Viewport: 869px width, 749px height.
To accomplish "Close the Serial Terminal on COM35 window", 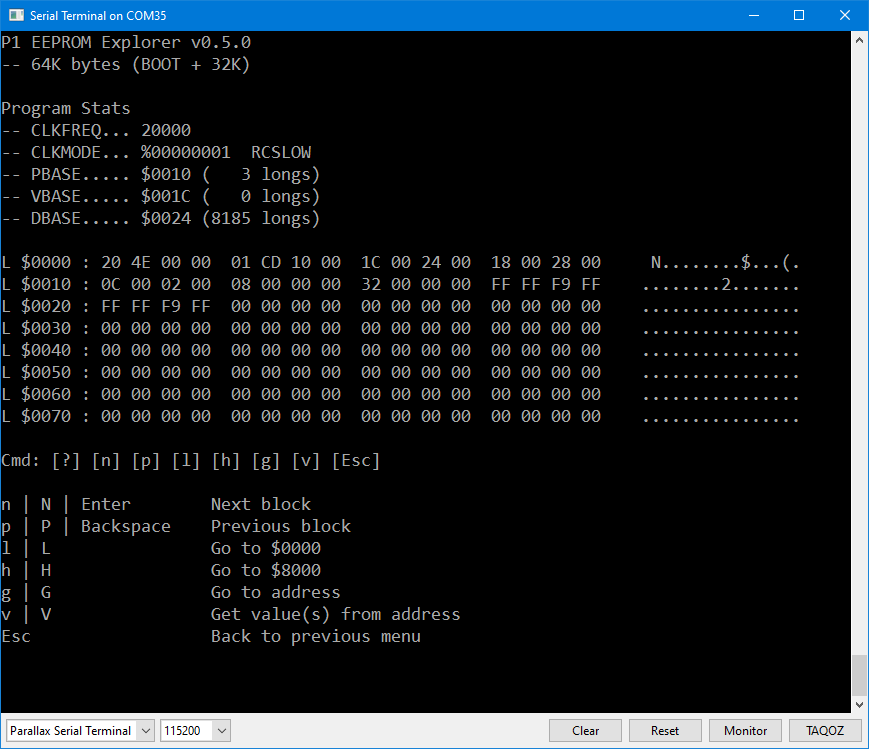I will (x=844, y=15).
